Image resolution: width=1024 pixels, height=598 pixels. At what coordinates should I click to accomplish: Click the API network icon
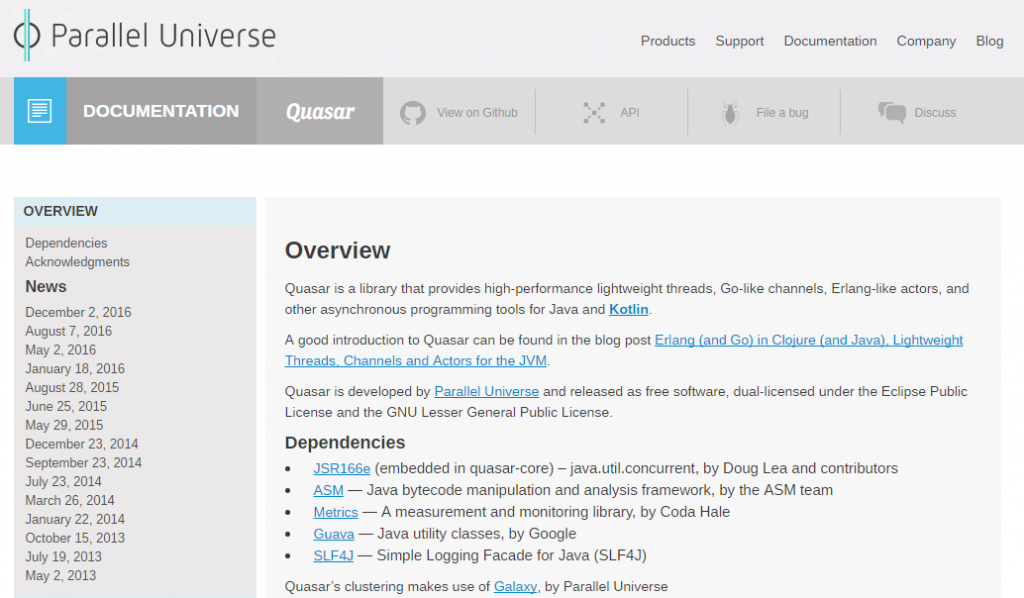(594, 113)
